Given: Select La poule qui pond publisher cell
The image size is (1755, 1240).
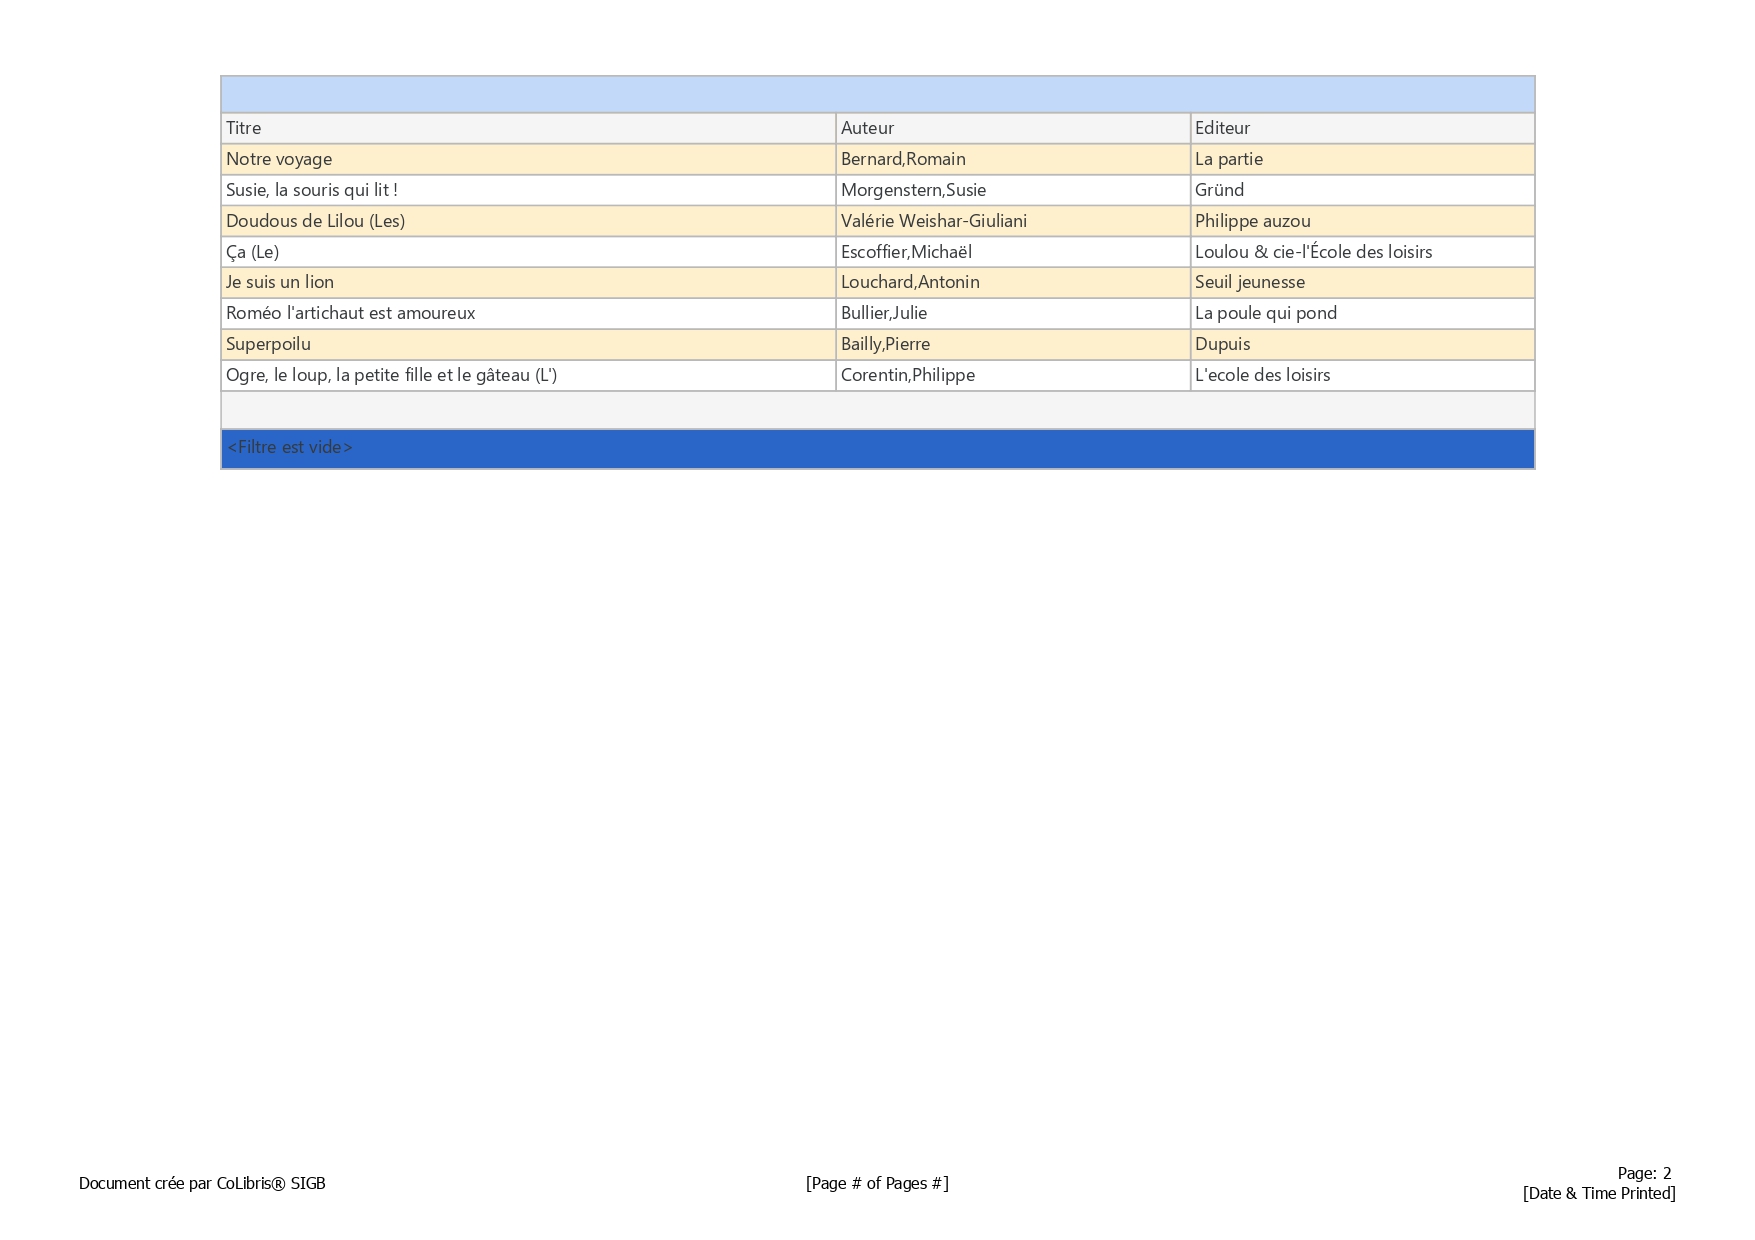Looking at the screenshot, I should [x=1362, y=313].
